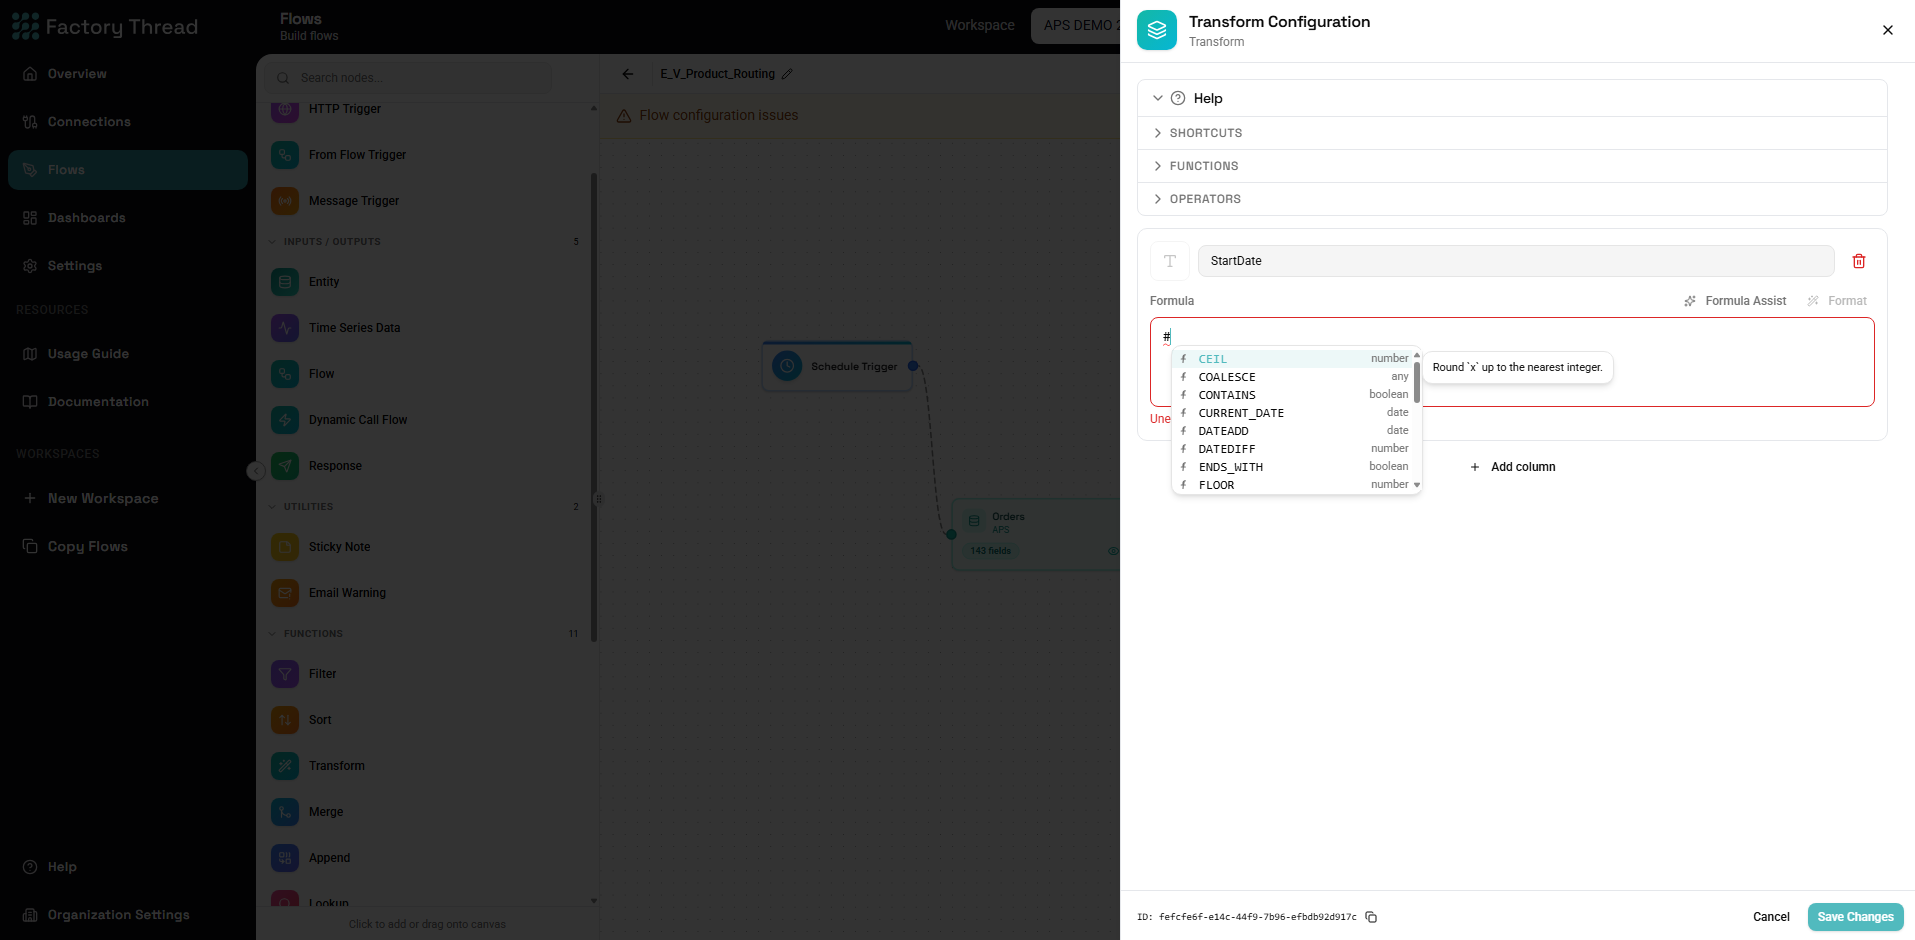This screenshot has width=1915, height=940.
Task: Select the Append node icon
Action: point(285,858)
